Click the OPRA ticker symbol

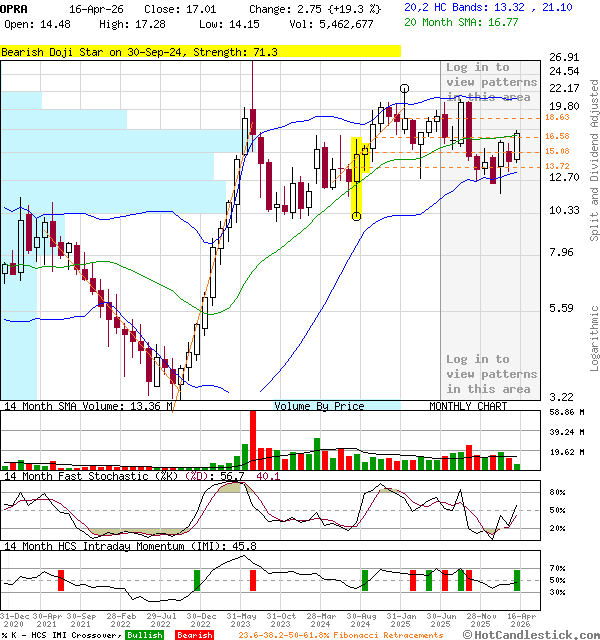pos(13,8)
